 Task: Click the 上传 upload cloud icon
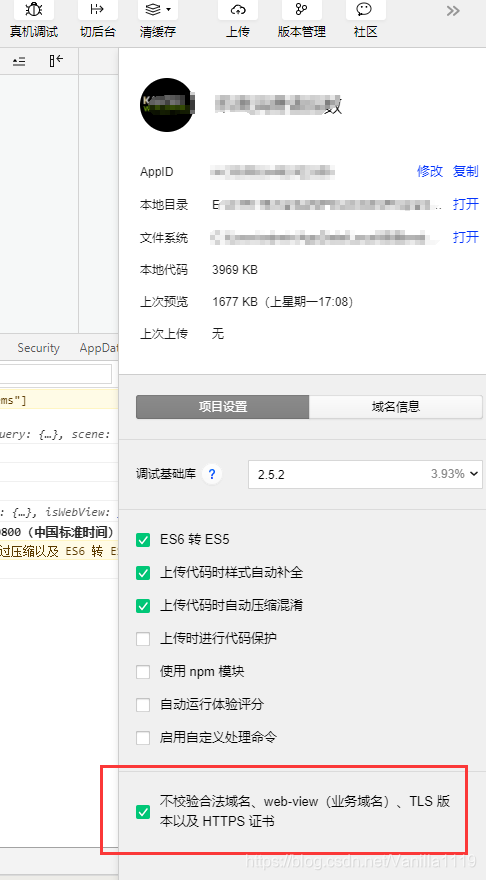[x=238, y=10]
